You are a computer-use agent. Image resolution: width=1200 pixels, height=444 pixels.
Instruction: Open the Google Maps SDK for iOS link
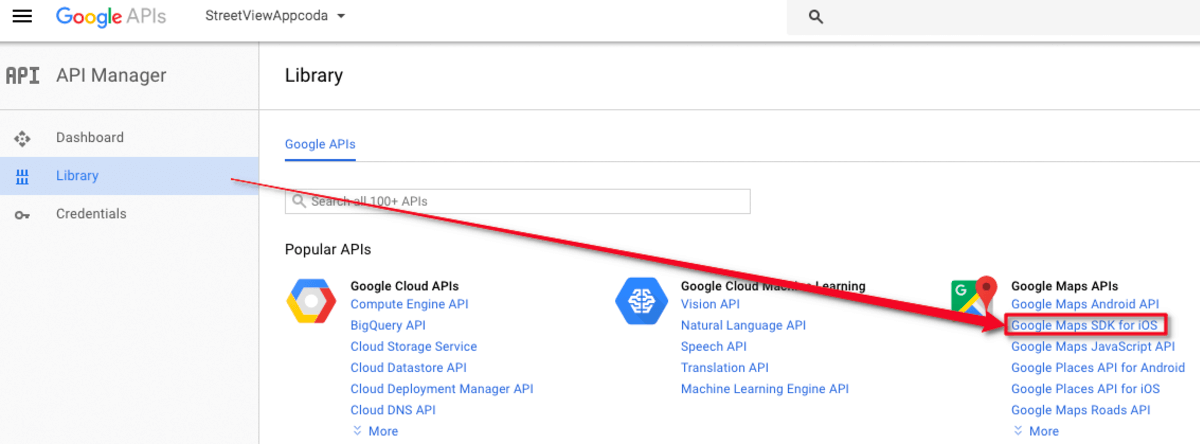click(1084, 325)
